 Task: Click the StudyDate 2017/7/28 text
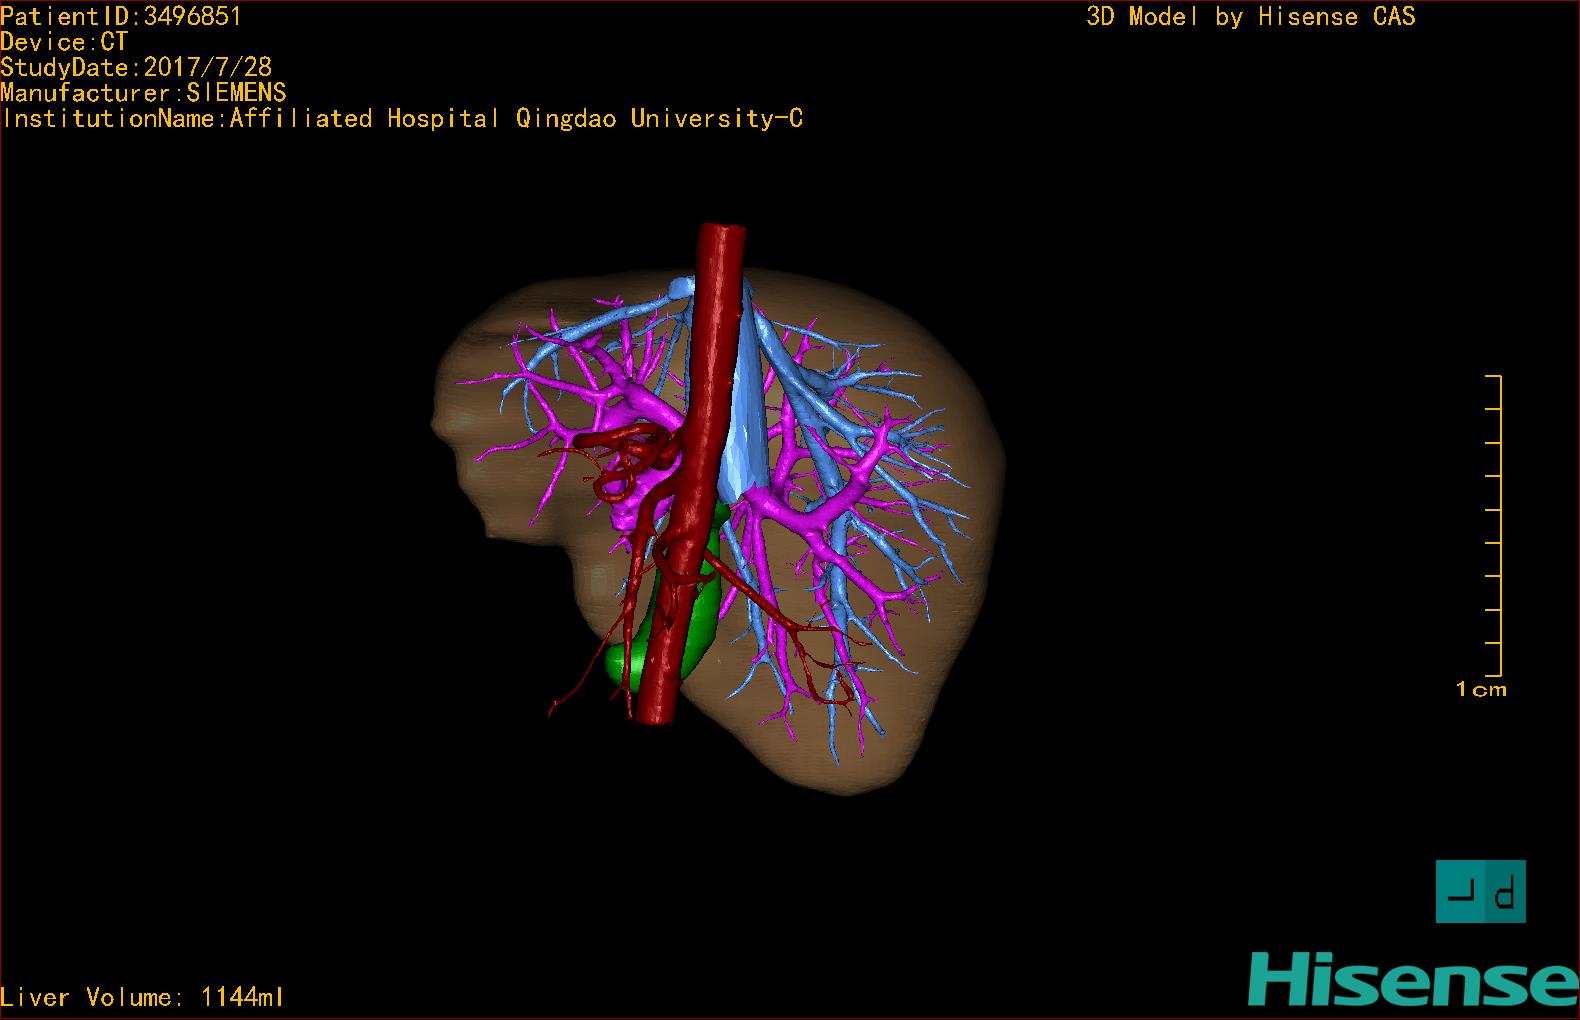[x=136, y=67]
